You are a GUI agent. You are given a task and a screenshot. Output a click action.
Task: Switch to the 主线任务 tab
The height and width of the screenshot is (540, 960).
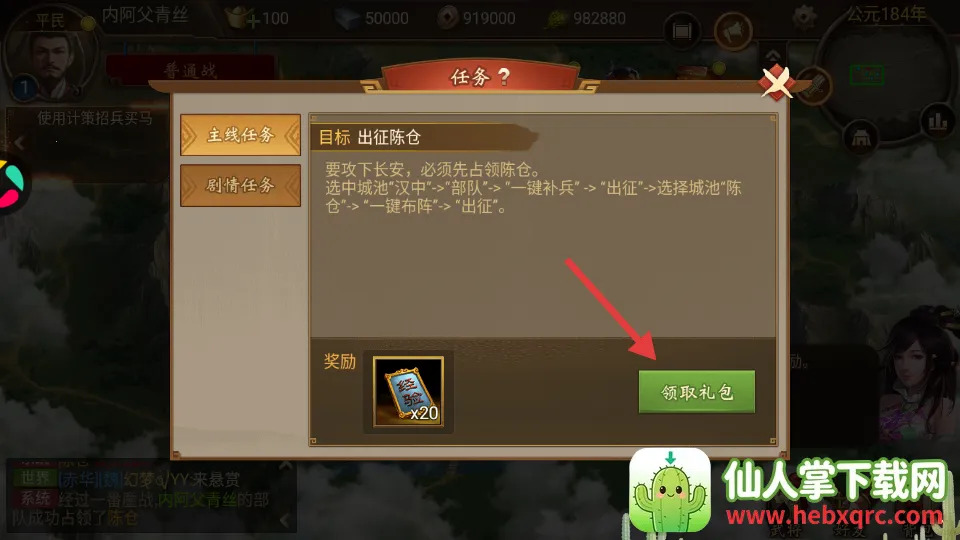coord(241,135)
